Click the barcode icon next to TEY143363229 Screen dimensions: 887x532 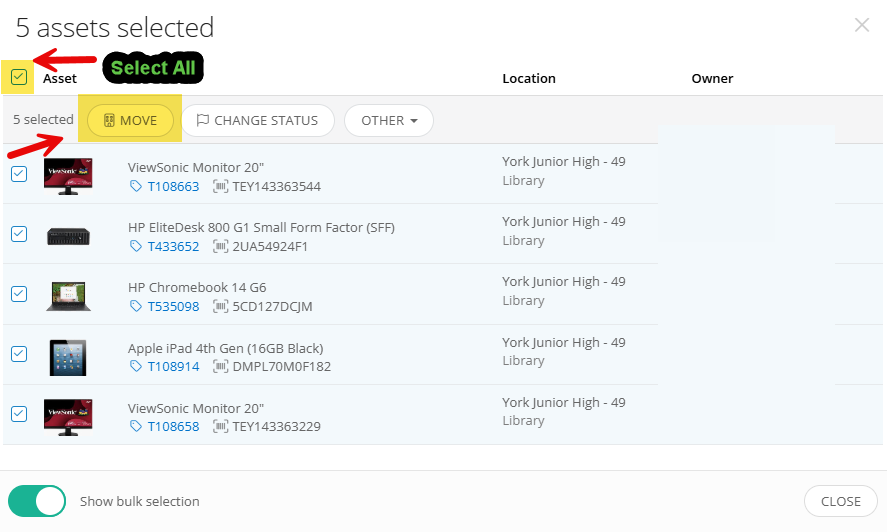coord(220,427)
